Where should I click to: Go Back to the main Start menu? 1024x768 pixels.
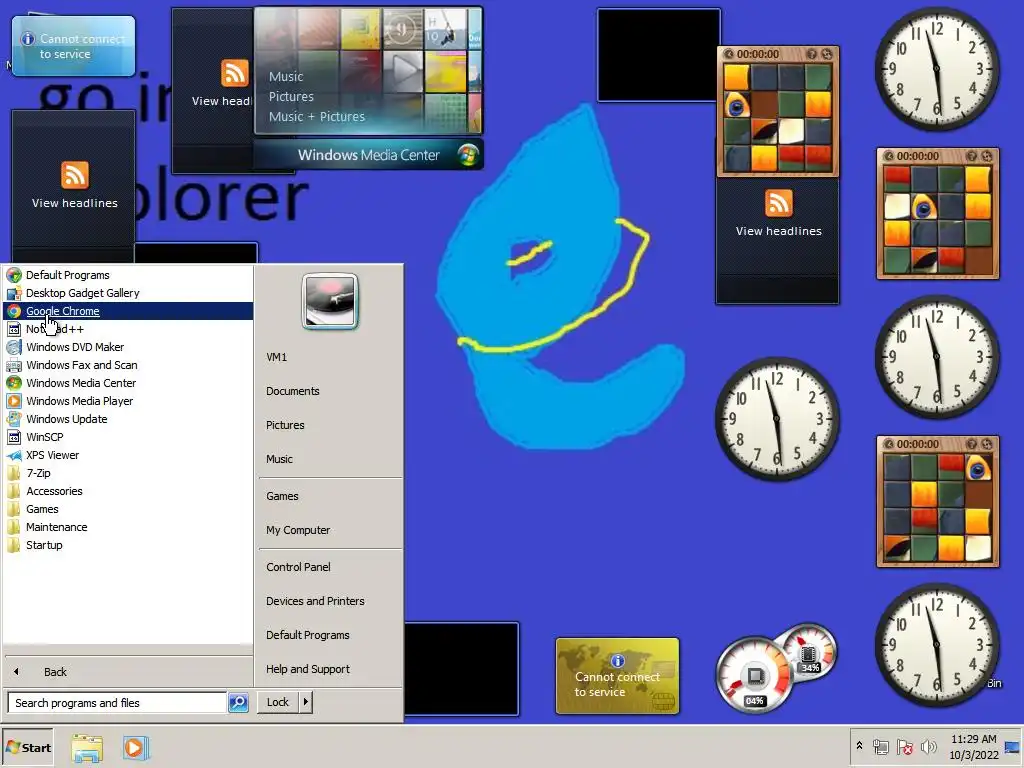pos(128,671)
